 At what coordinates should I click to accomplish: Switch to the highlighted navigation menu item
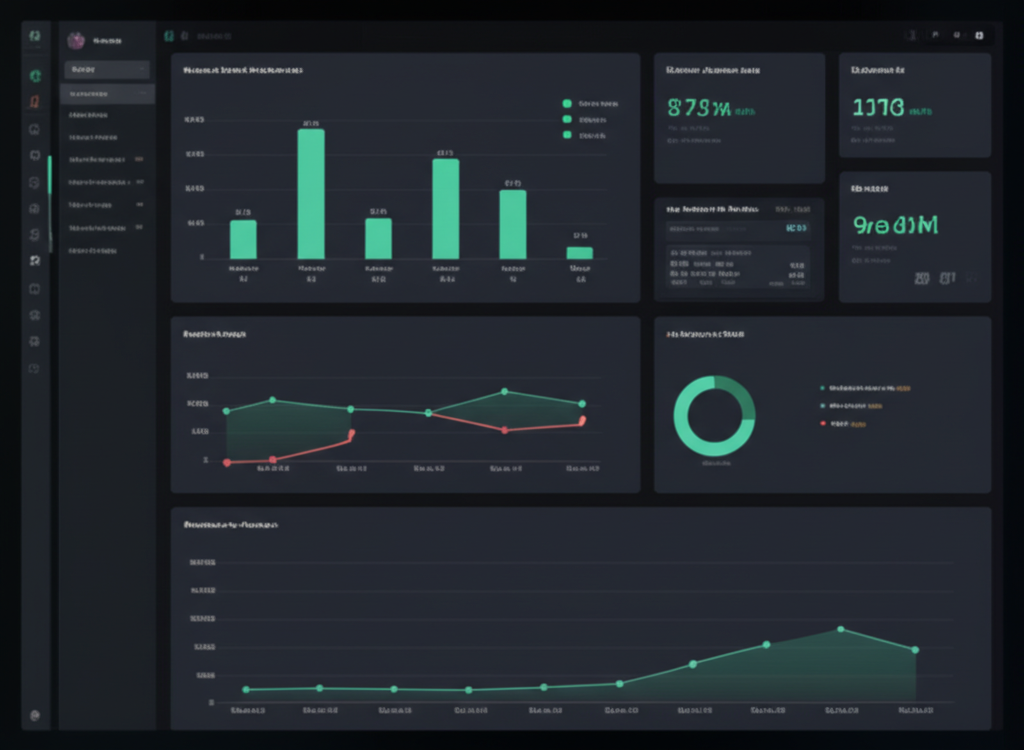[x=107, y=92]
